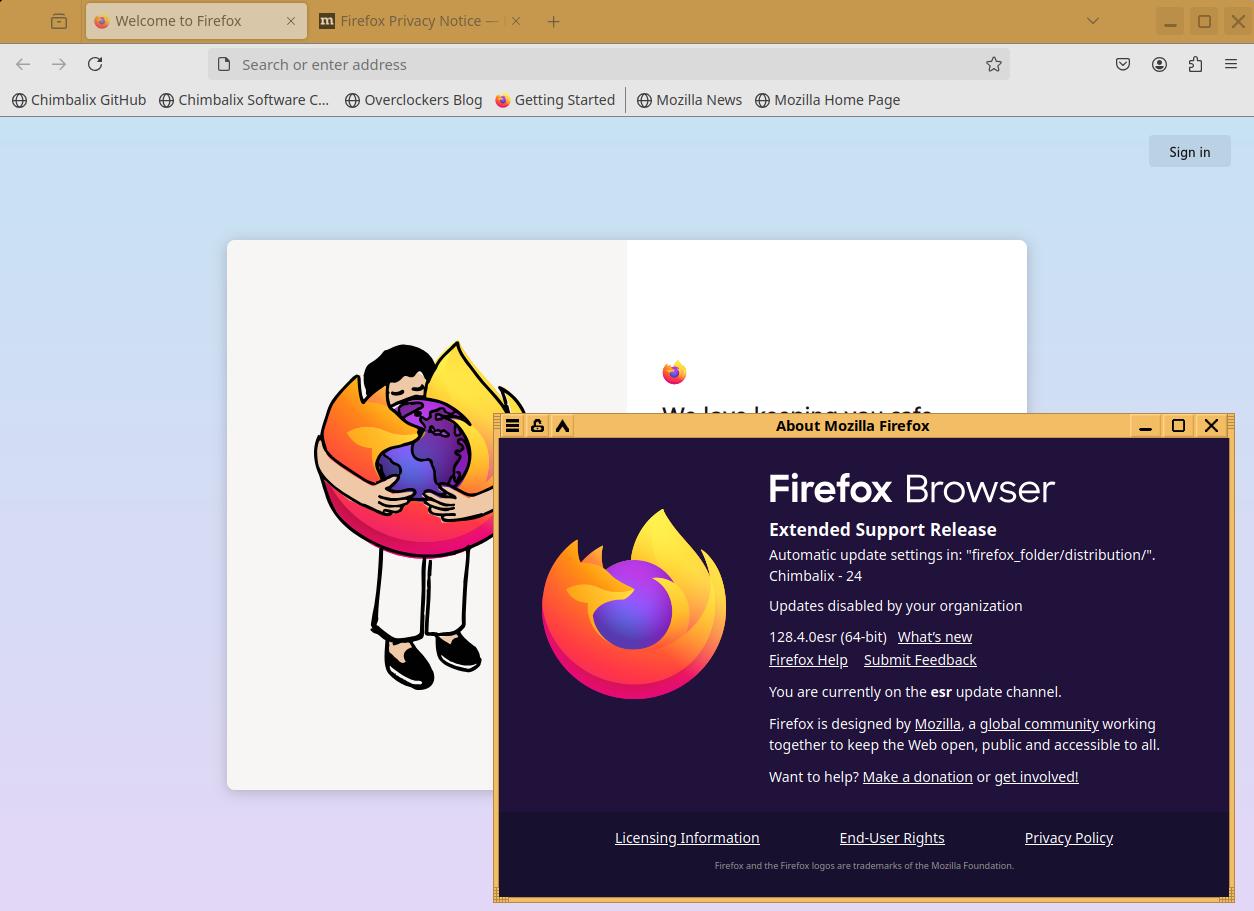Go back one page

click(23, 64)
